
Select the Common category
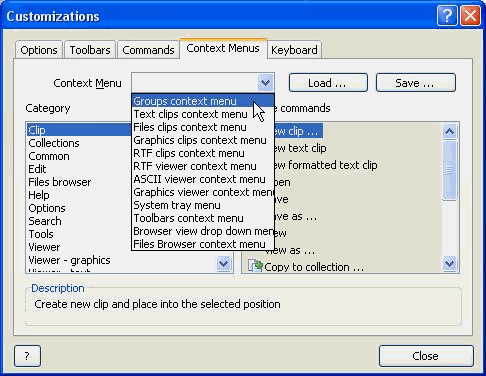click(x=79, y=156)
